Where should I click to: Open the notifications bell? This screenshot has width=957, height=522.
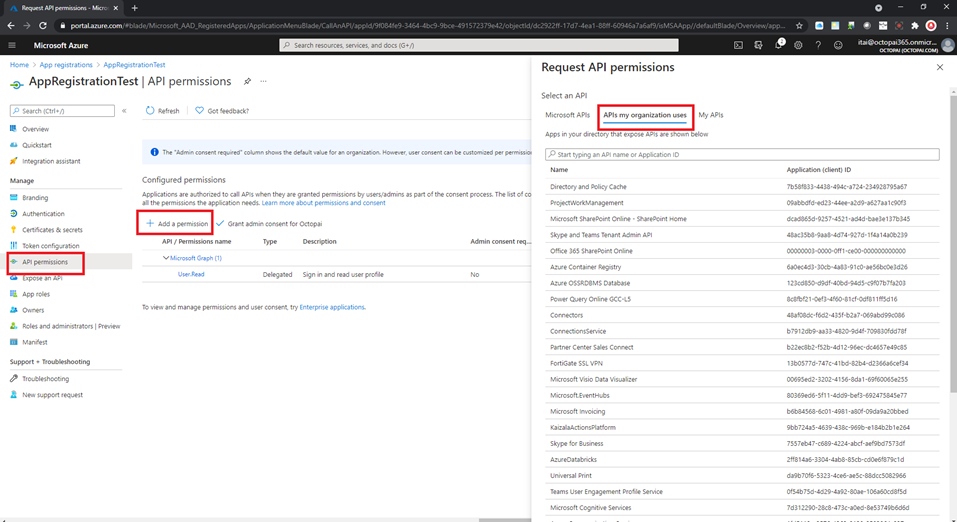coord(778,45)
